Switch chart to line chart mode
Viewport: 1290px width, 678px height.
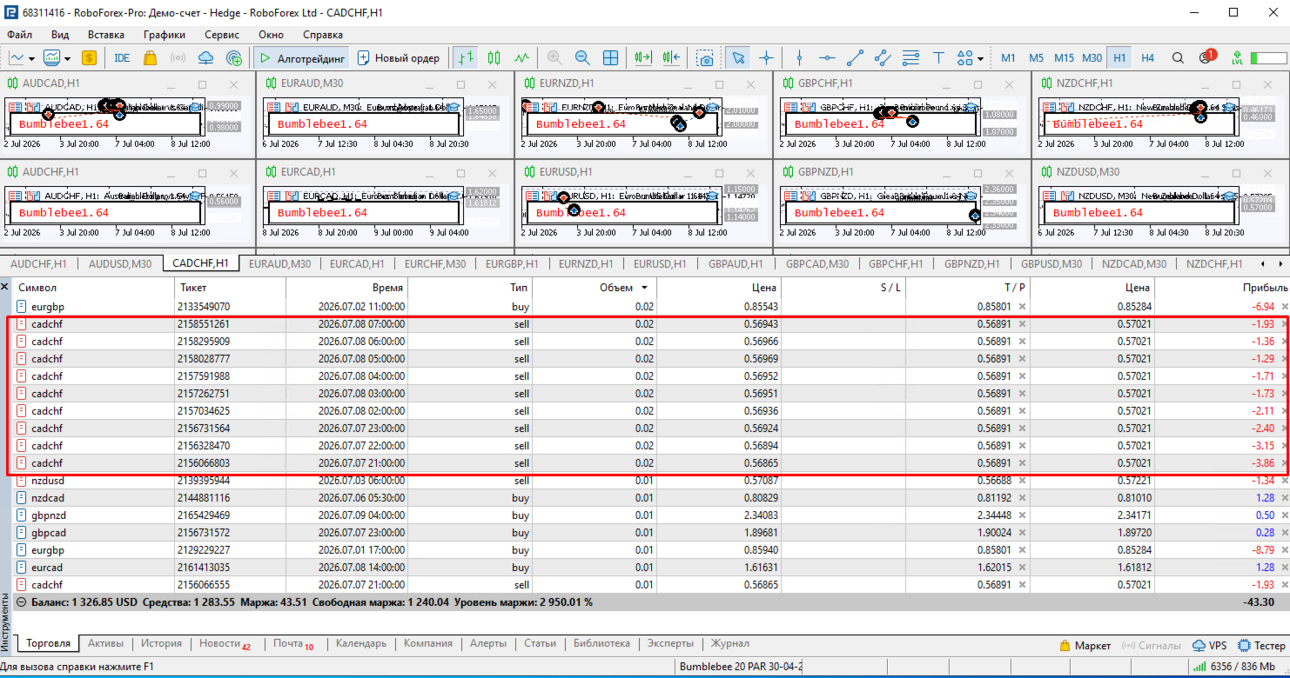(x=521, y=58)
